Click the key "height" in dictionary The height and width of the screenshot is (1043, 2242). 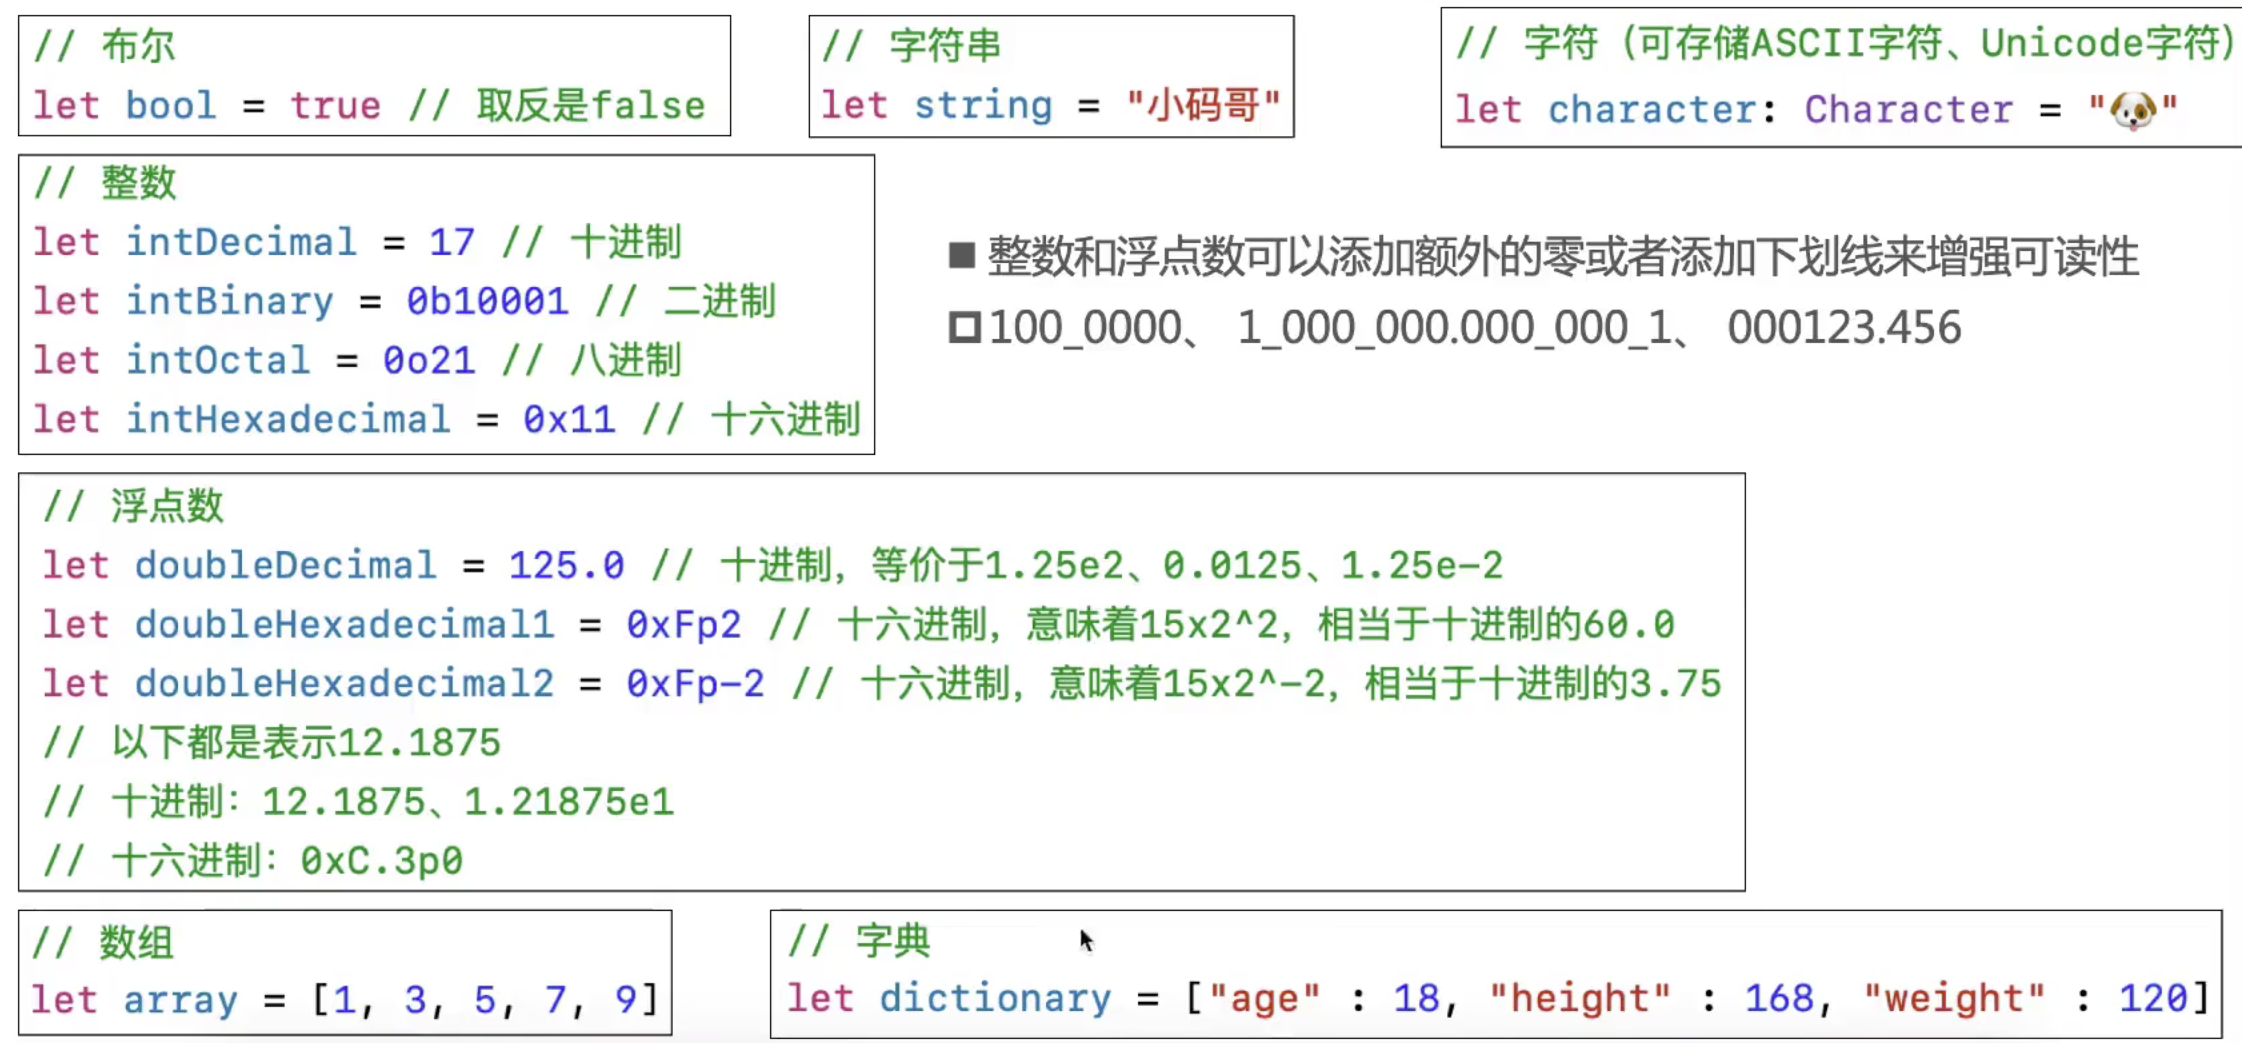click(x=1580, y=998)
